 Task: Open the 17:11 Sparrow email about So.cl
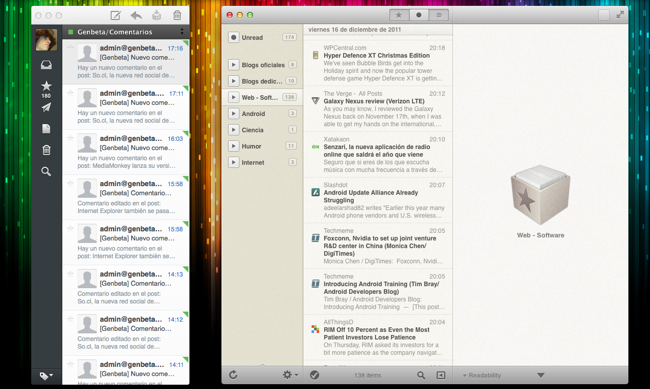[126, 107]
